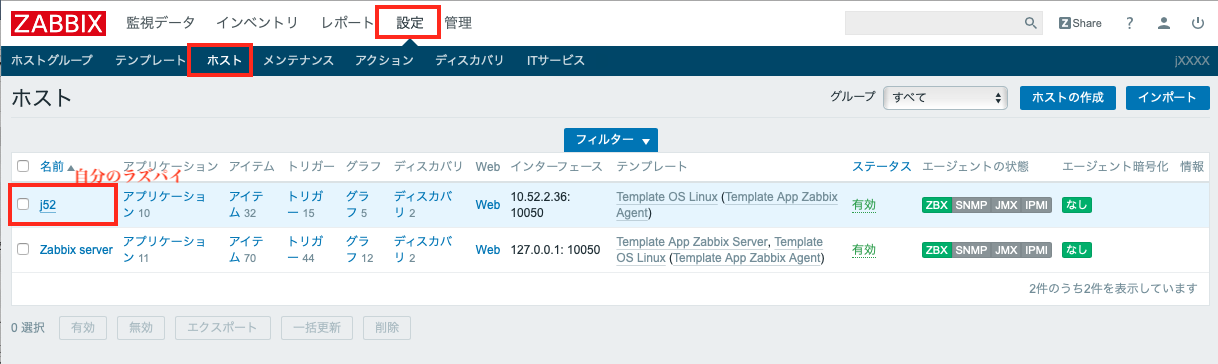Click the ホストの作成 button
This screenshot has height=364, width=1218.
1068,97
